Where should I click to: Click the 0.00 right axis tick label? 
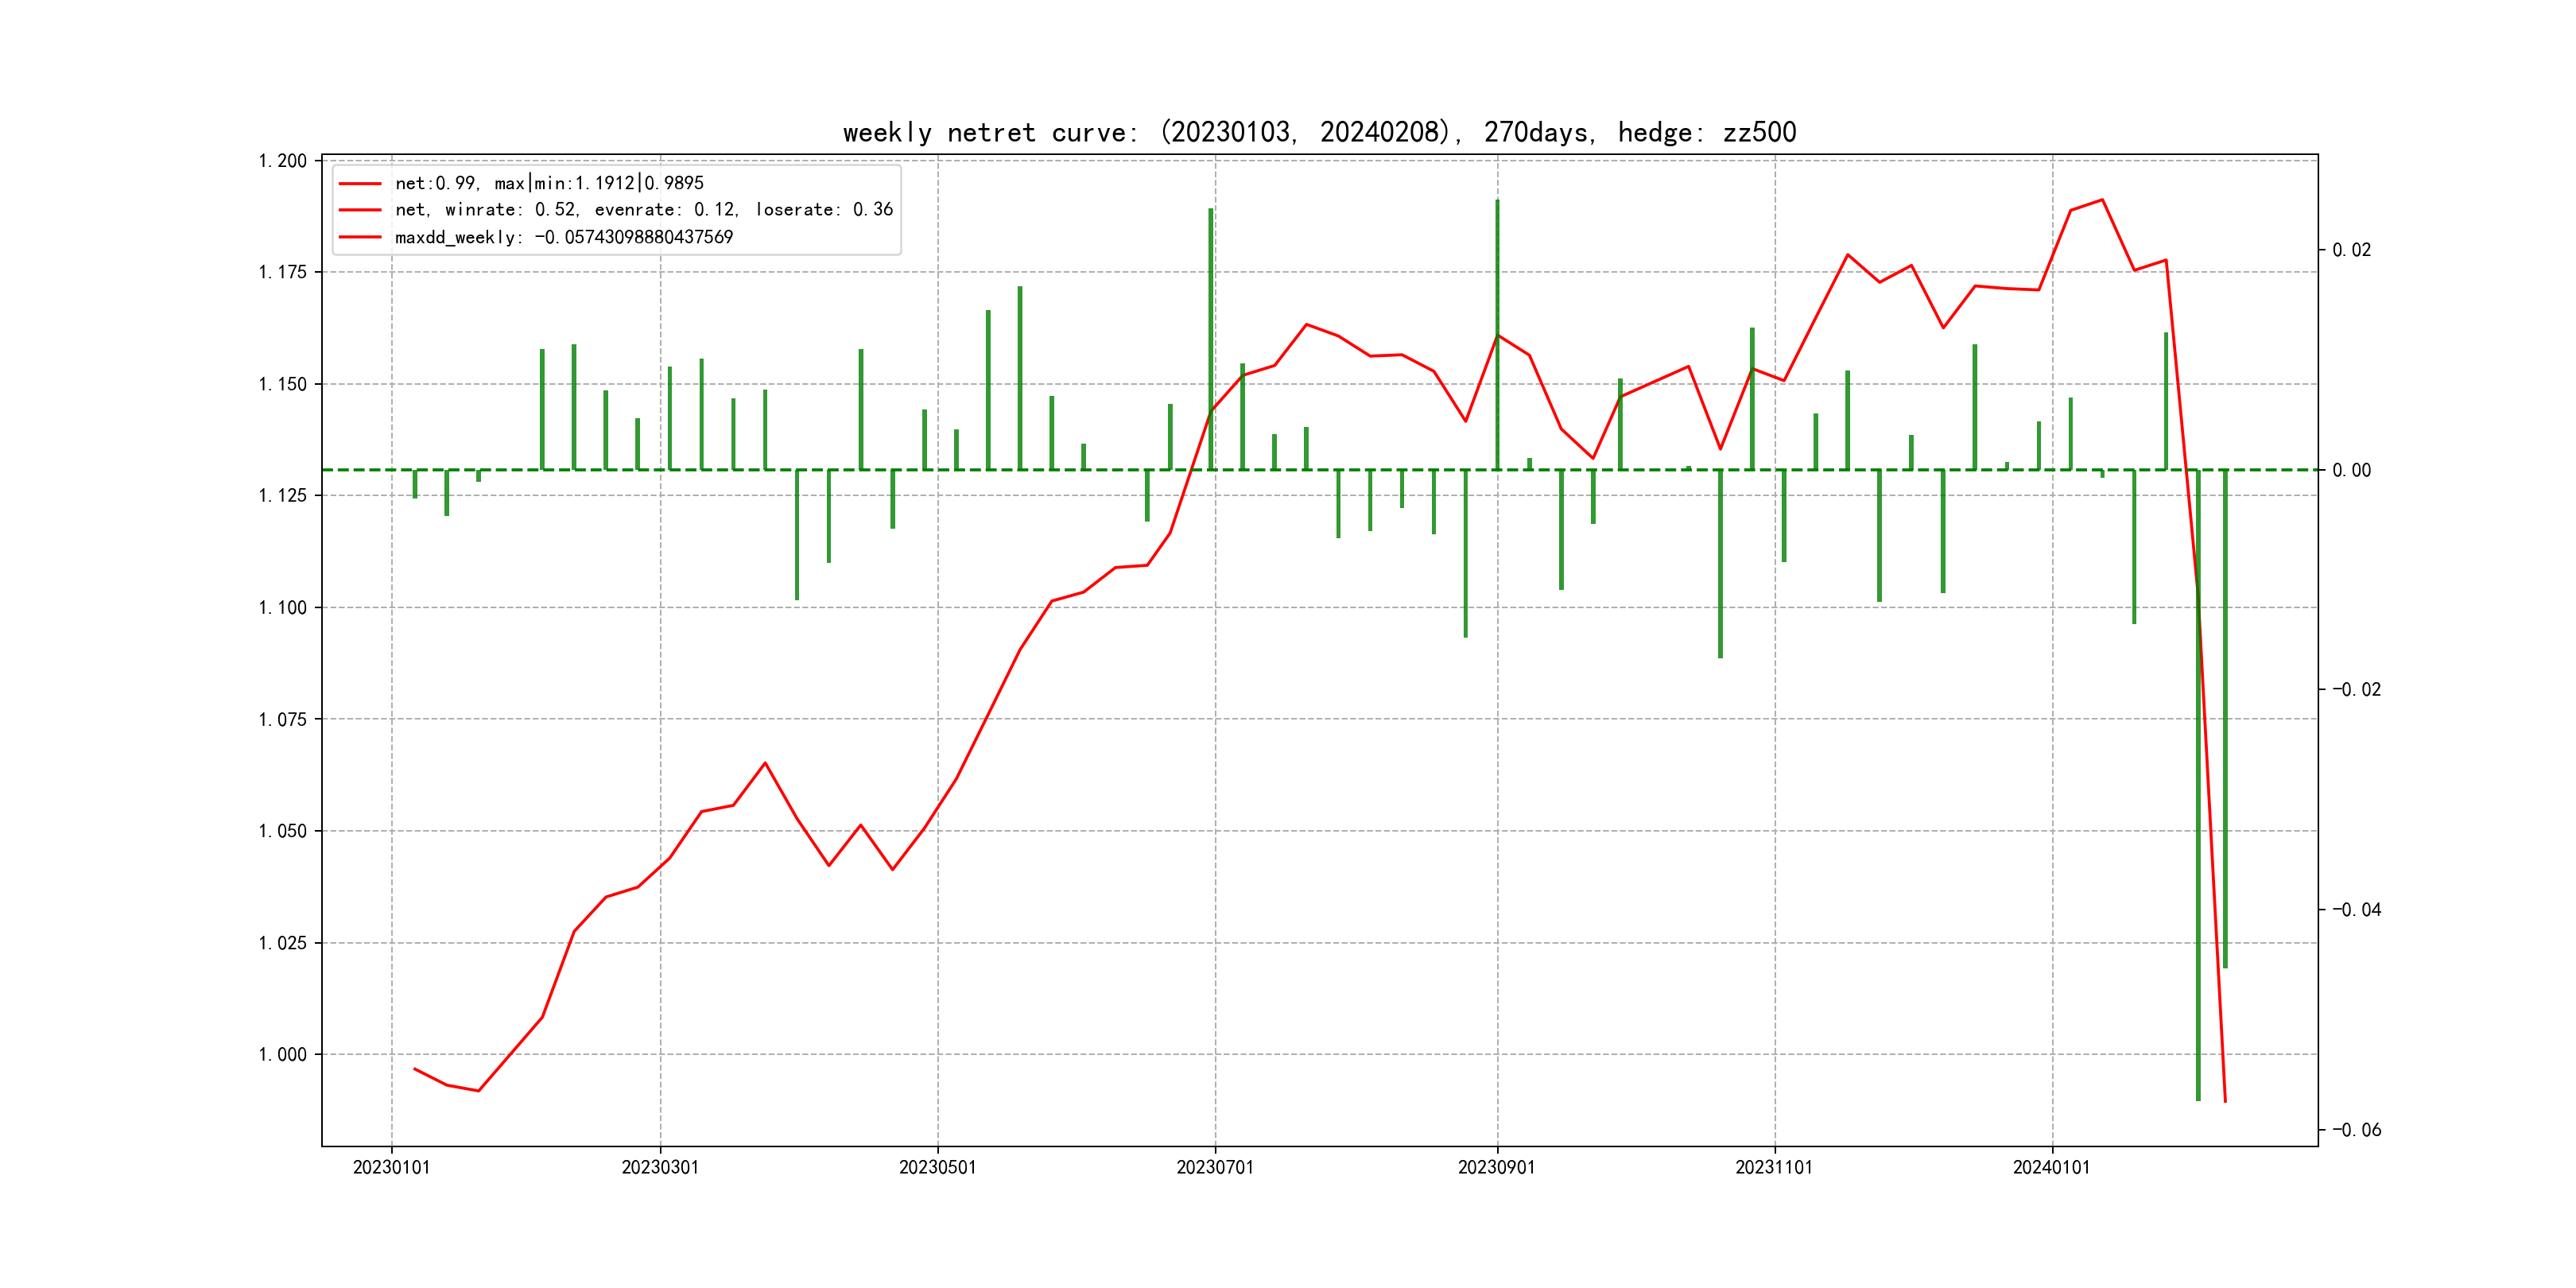(2351, 470)
